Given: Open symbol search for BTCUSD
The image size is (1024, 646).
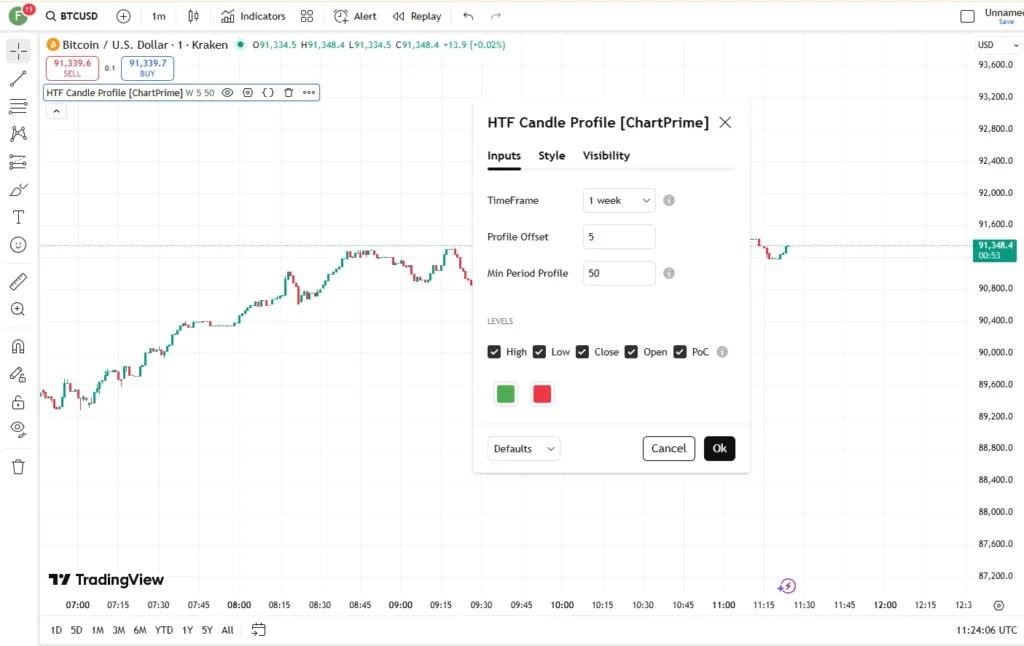Looking at the screenshot, I should point(72,16).
